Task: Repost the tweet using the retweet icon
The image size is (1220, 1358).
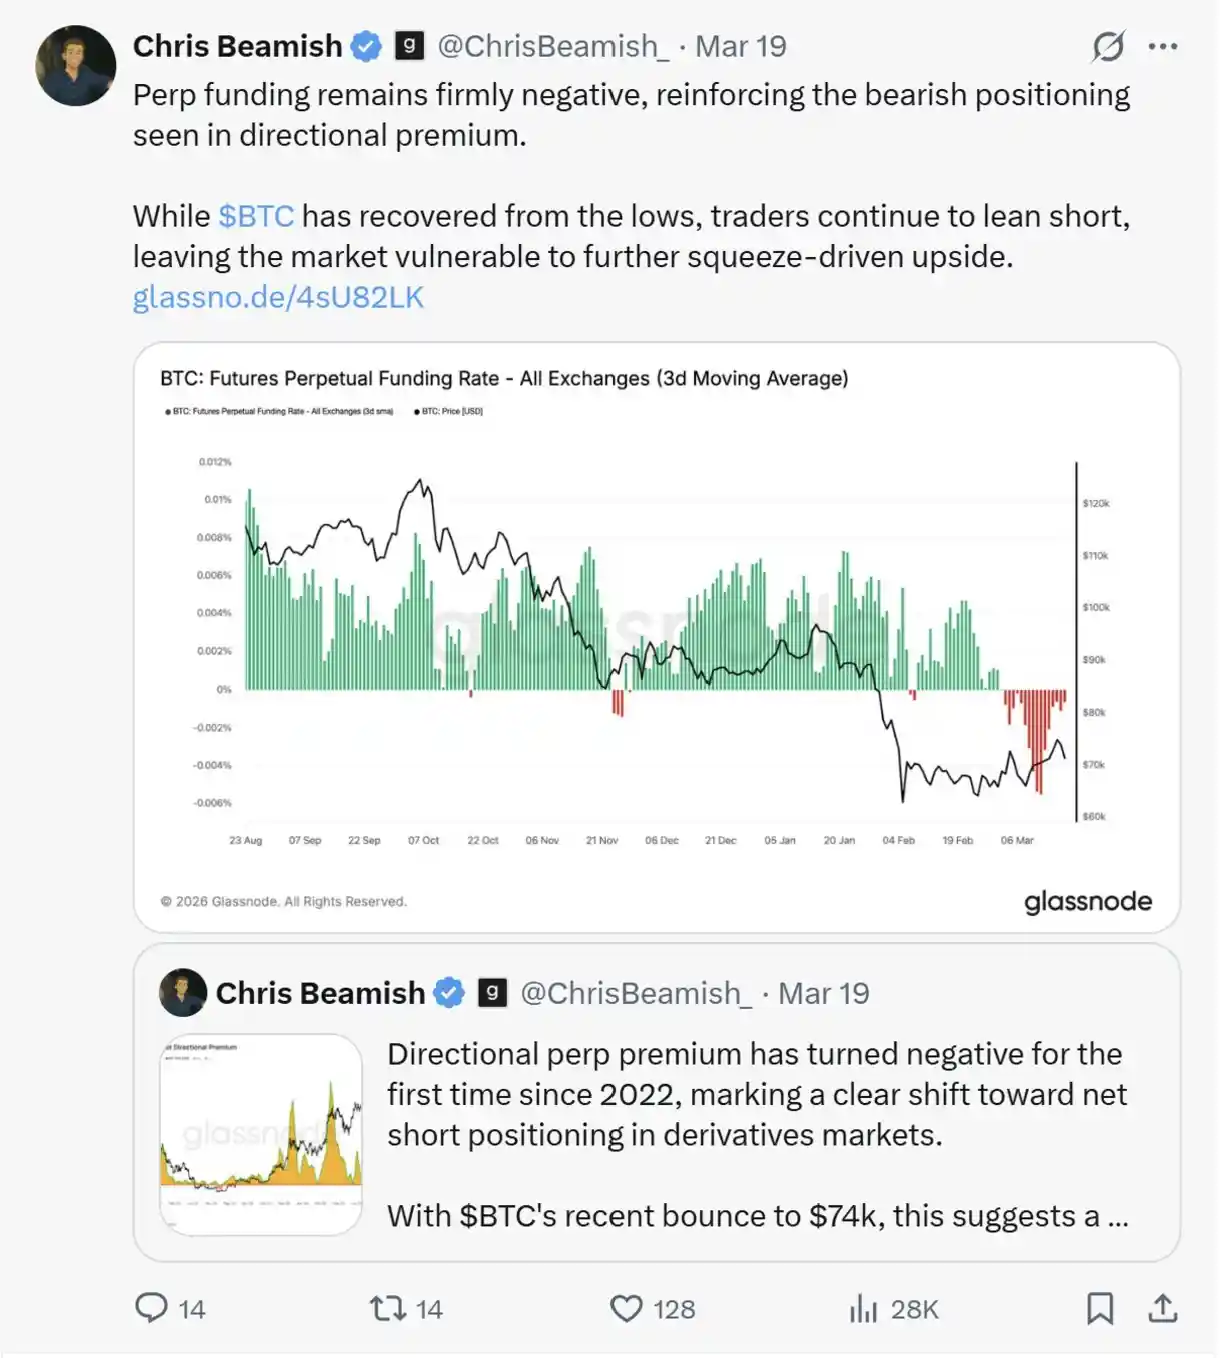Action: point(390,1308)
